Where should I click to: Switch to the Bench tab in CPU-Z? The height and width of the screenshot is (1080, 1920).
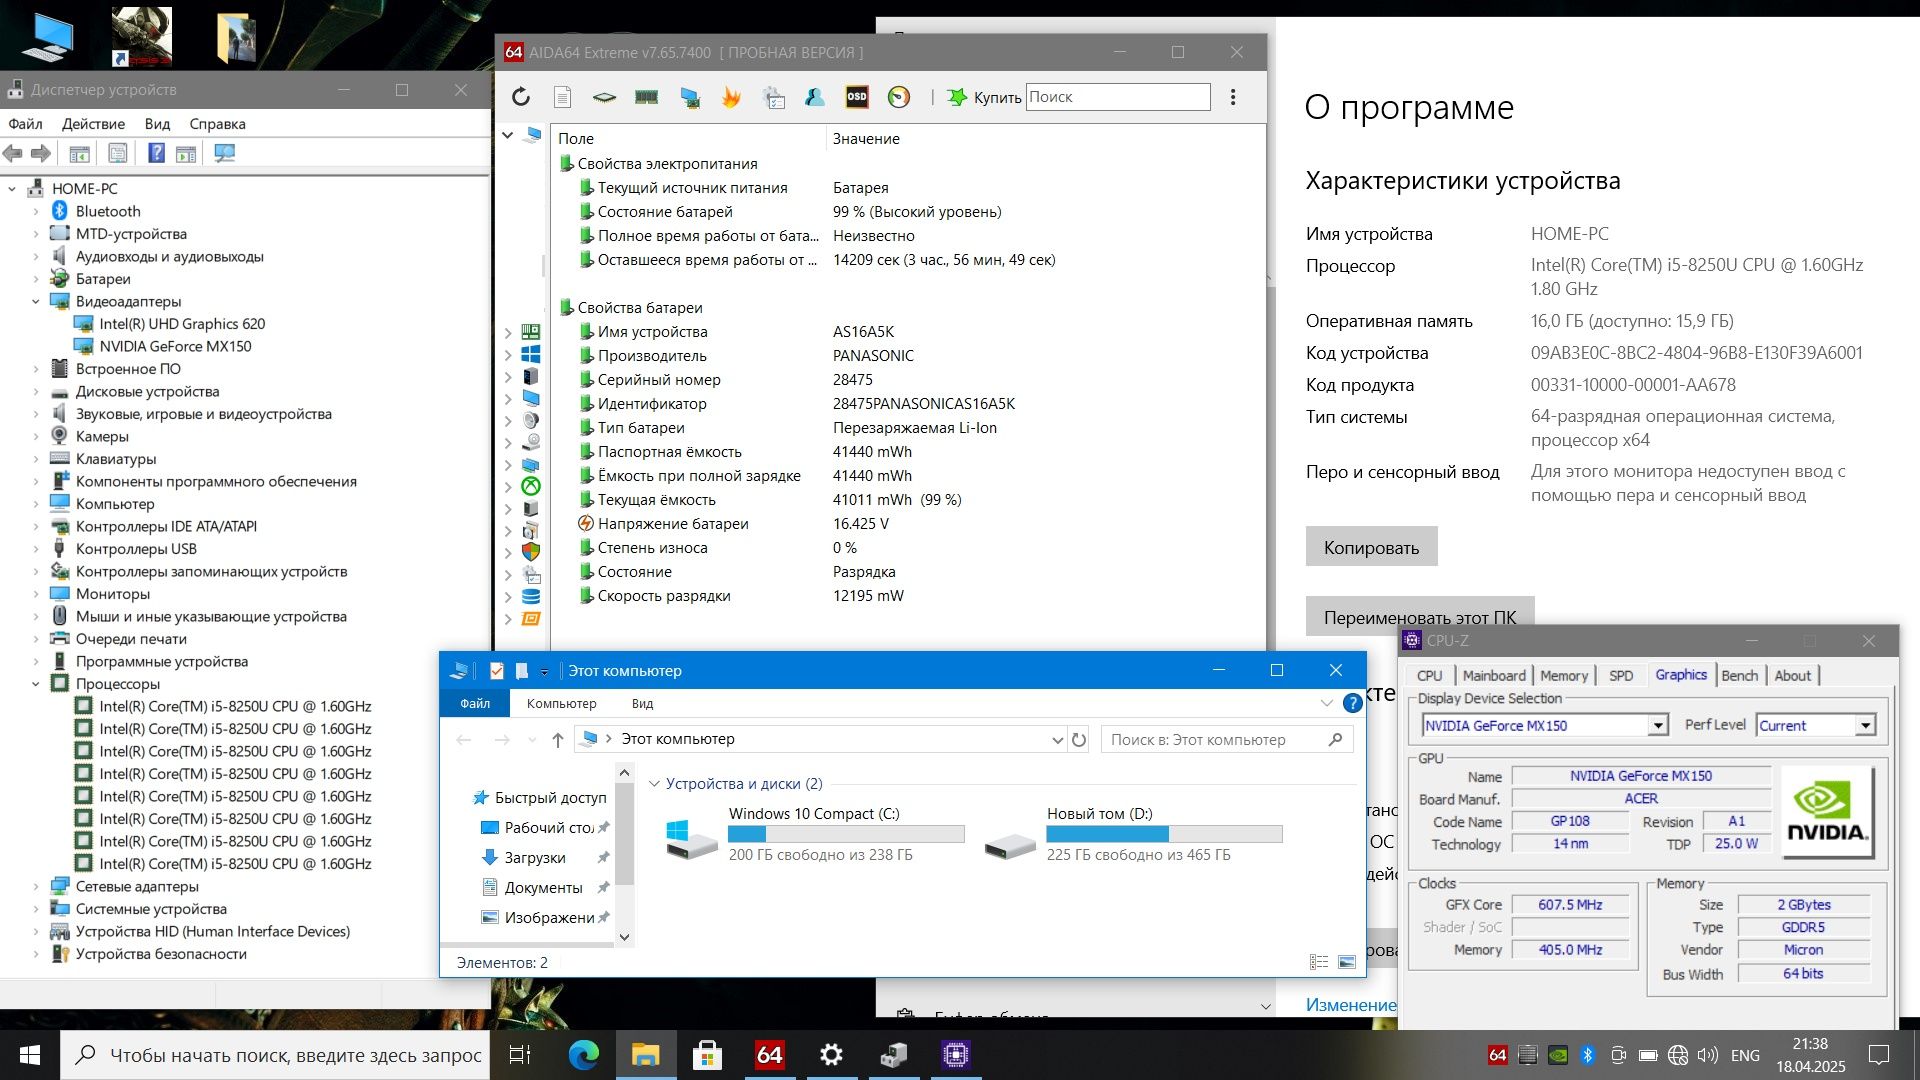click(x=1739, y=676)
